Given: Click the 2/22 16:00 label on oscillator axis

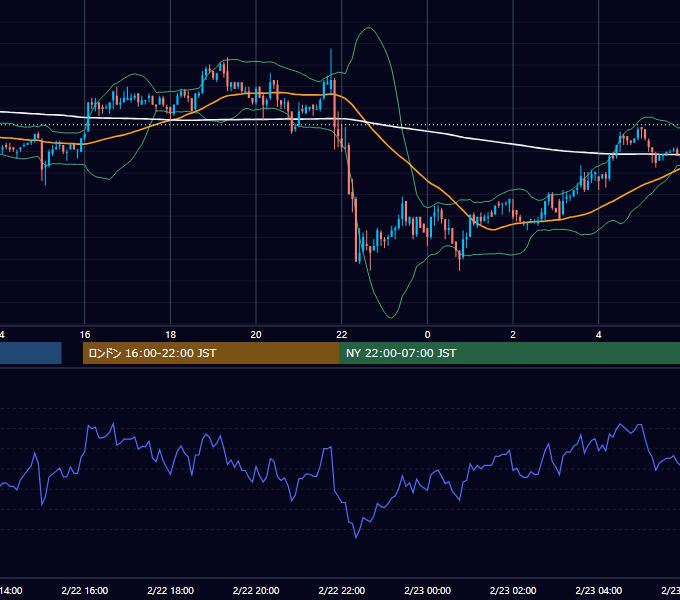Looking at the screenshot, I should (85, 590).
